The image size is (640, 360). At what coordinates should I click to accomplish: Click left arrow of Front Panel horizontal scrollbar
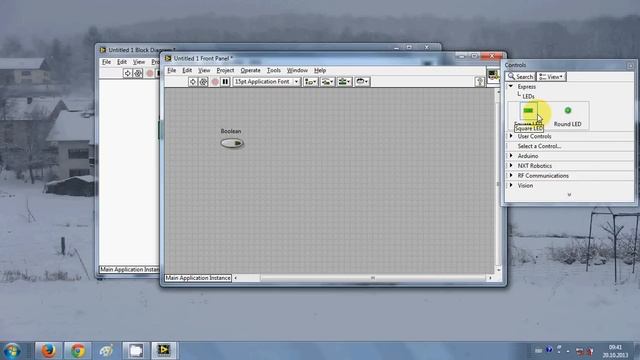[x=236, y=278]
